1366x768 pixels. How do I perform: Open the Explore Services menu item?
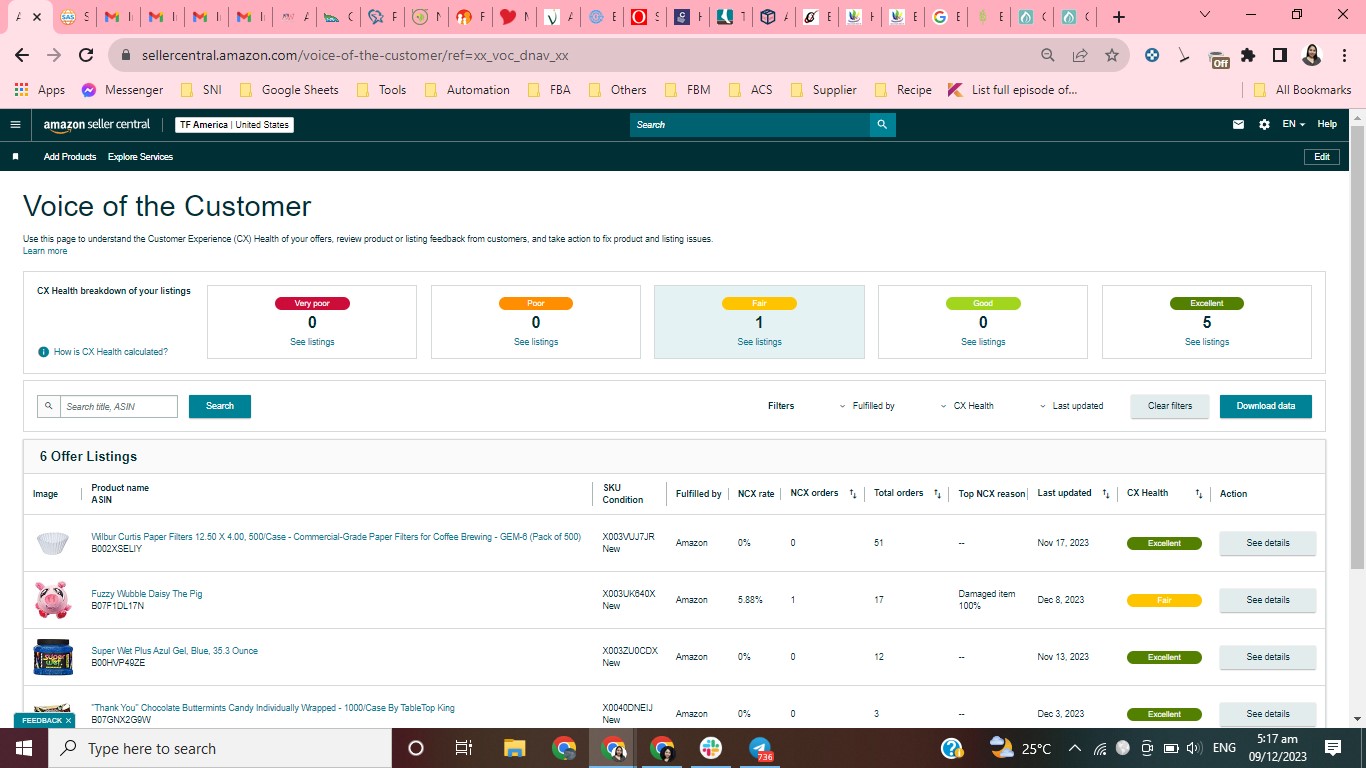coord(140,157)
